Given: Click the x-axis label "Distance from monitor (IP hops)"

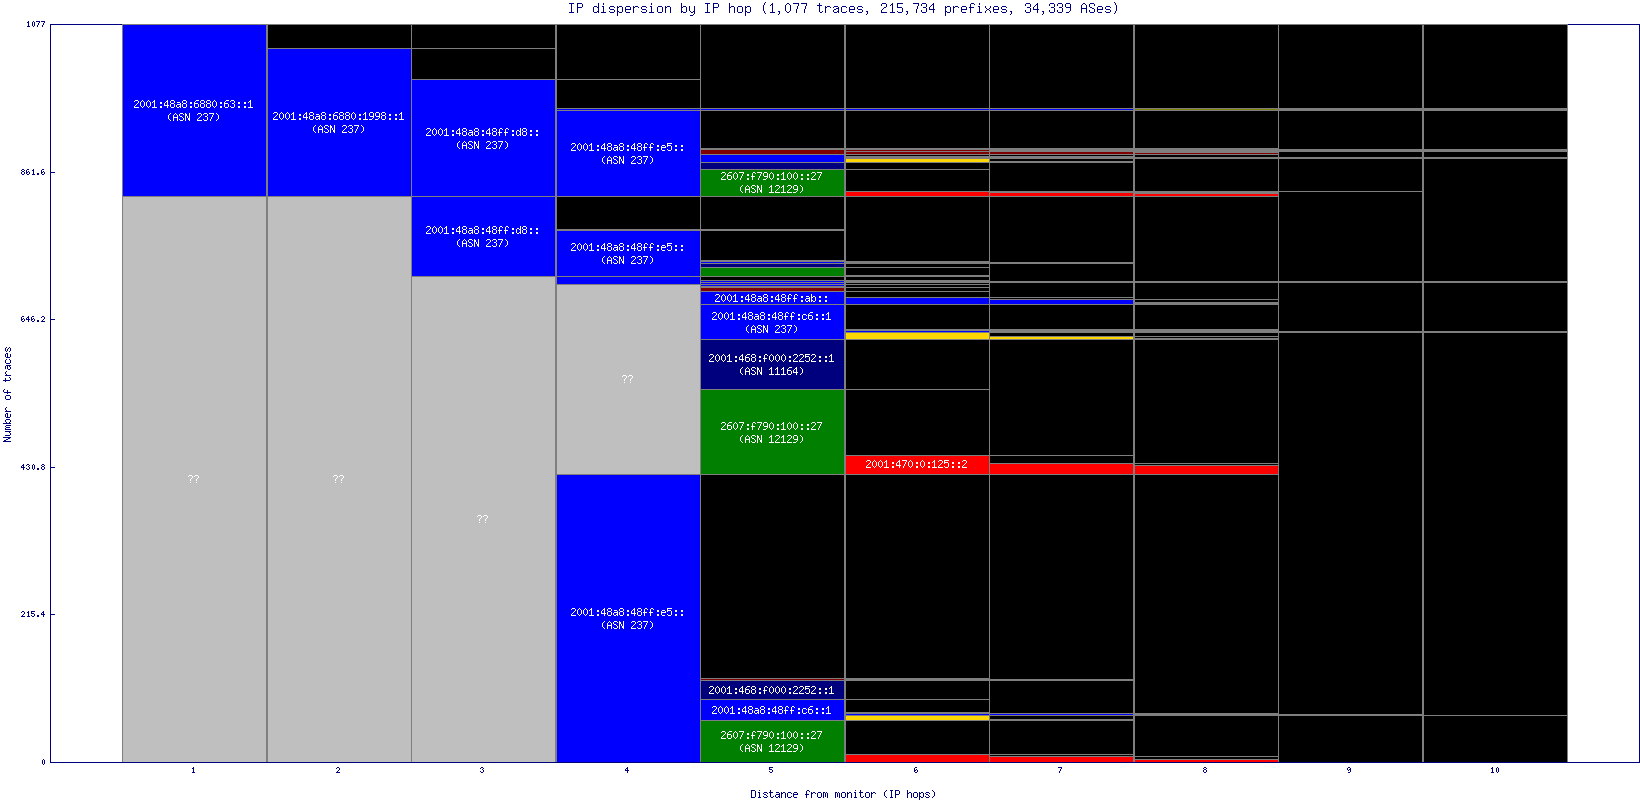Looking at the screenshot, I should pos(843,794).
